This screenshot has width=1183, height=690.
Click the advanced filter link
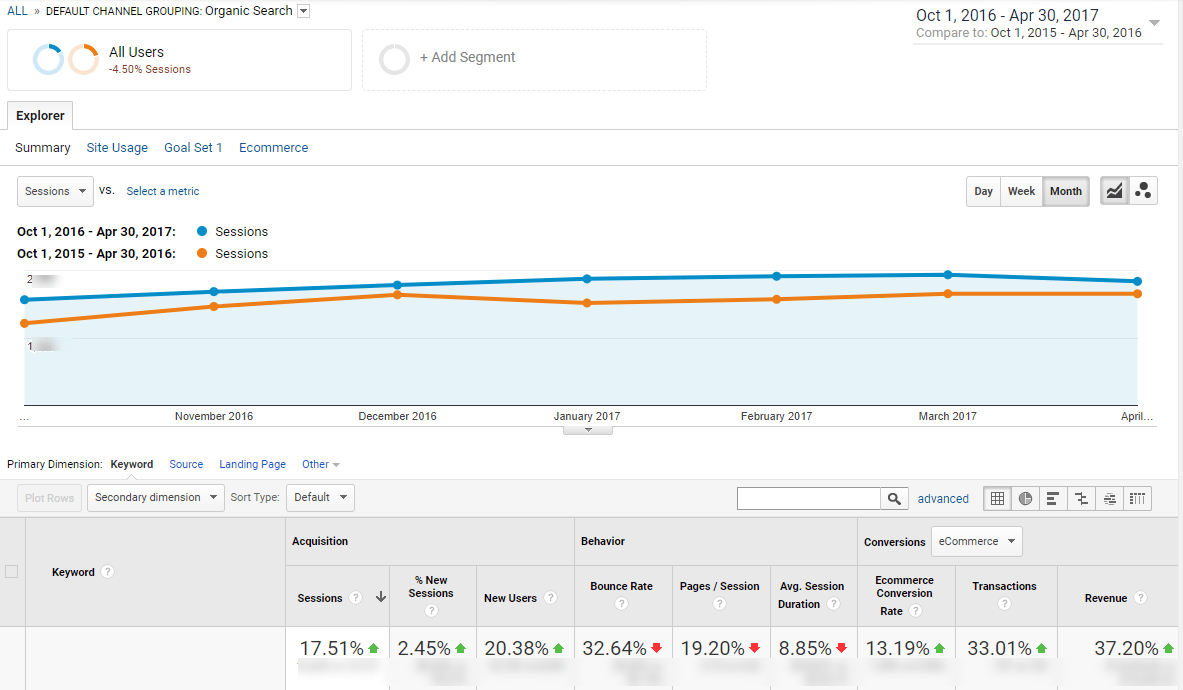(943, 498)
